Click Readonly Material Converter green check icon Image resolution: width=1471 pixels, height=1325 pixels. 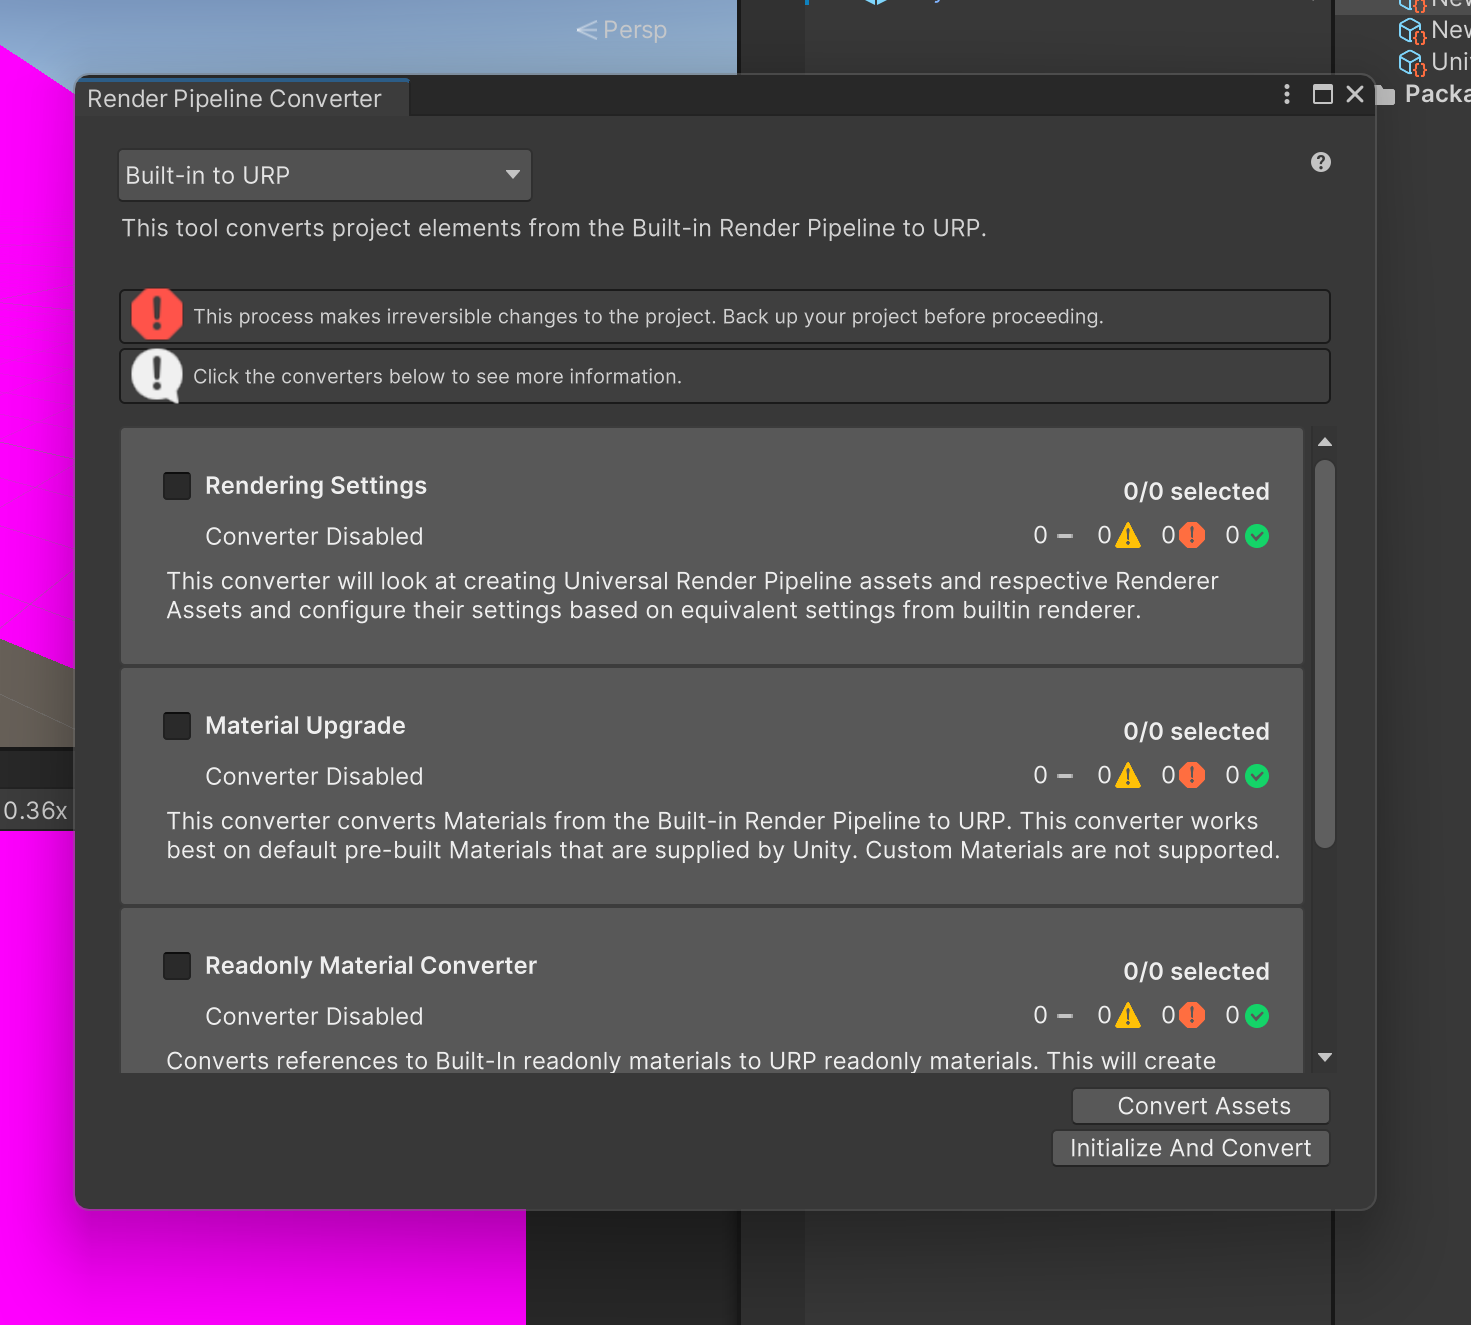[1257, 1016]
